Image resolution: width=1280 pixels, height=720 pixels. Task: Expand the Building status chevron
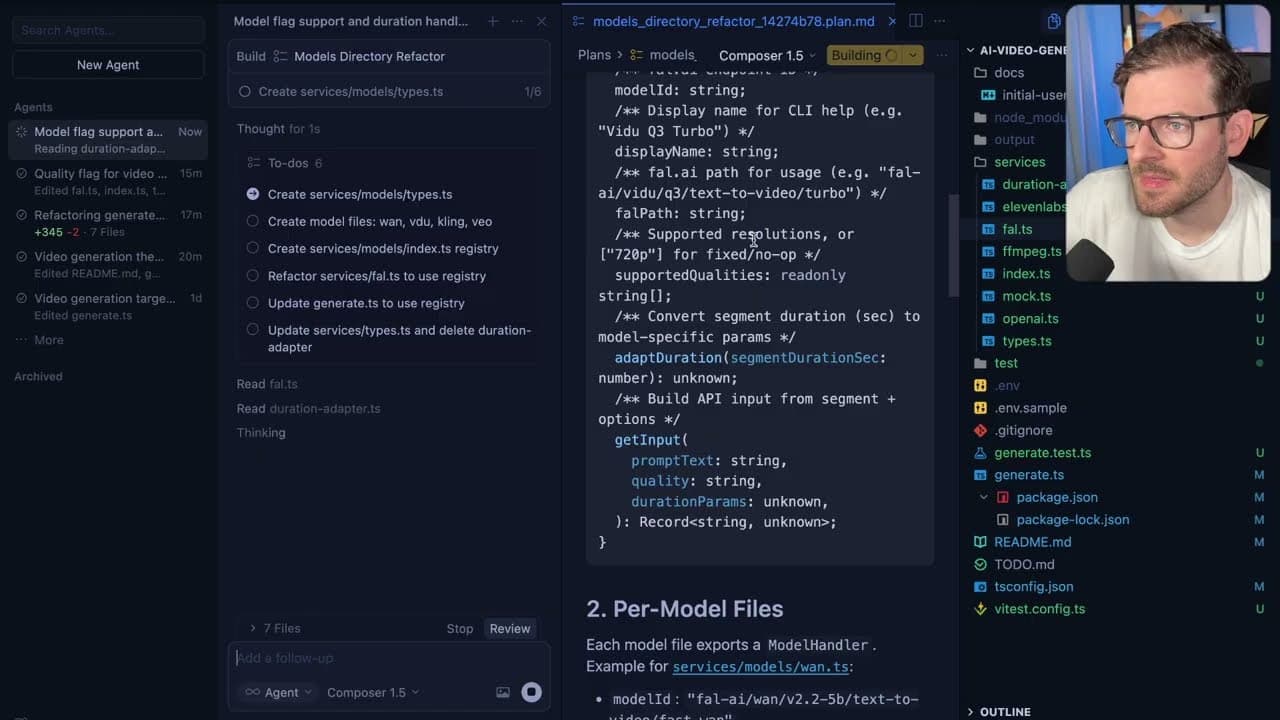click(912, 55)
